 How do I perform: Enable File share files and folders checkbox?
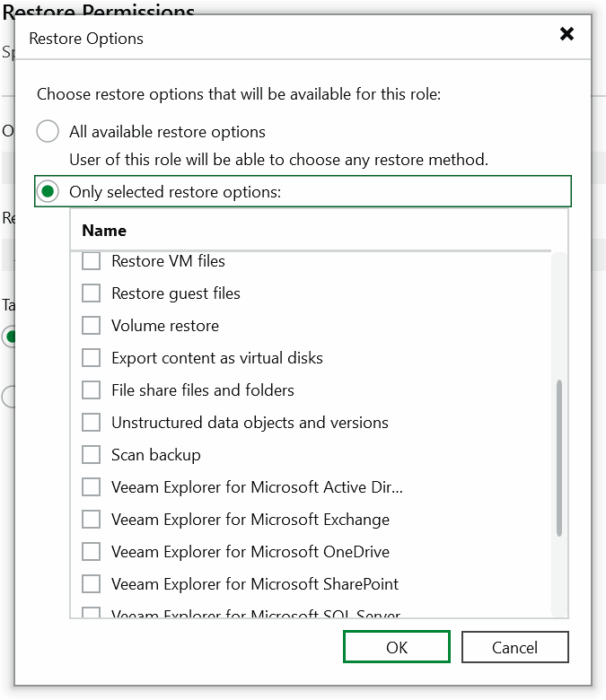tap(91, 390)
